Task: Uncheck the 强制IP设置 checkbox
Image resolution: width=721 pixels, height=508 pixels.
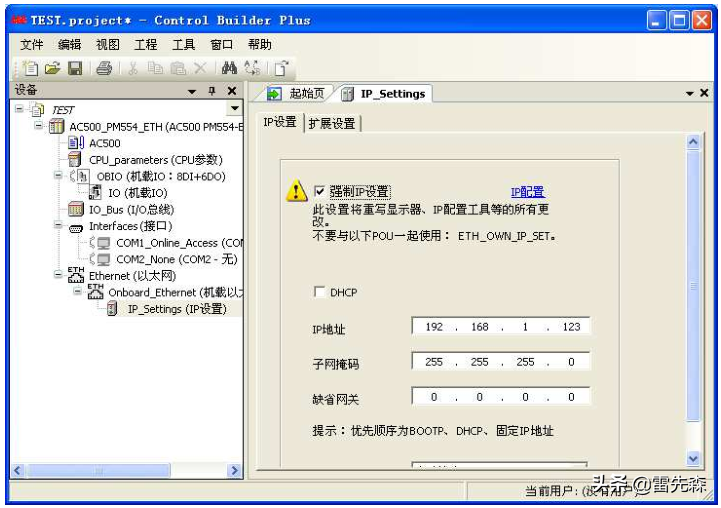Action: click(x=320, y=191)
